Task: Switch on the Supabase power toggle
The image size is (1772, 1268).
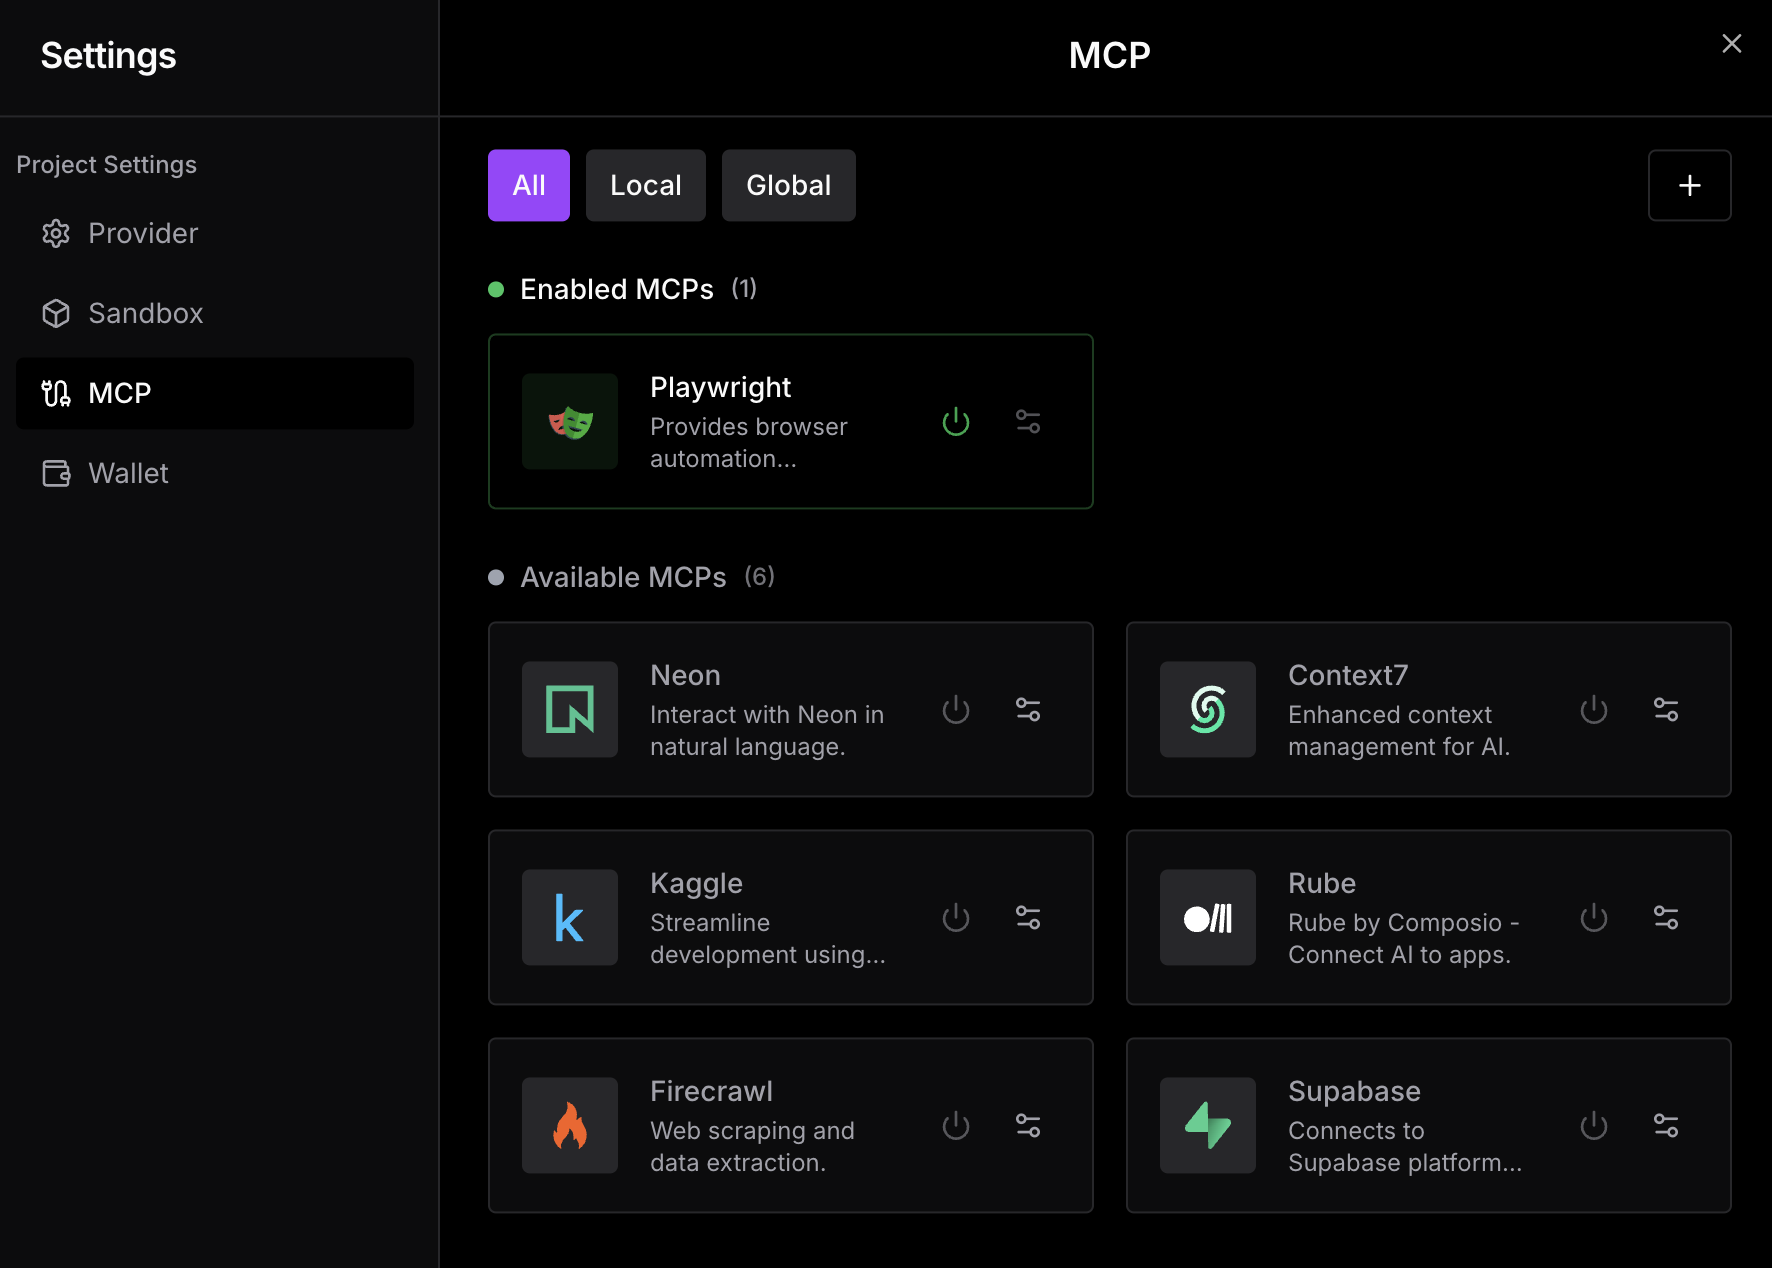Action: point(1594,1126)
